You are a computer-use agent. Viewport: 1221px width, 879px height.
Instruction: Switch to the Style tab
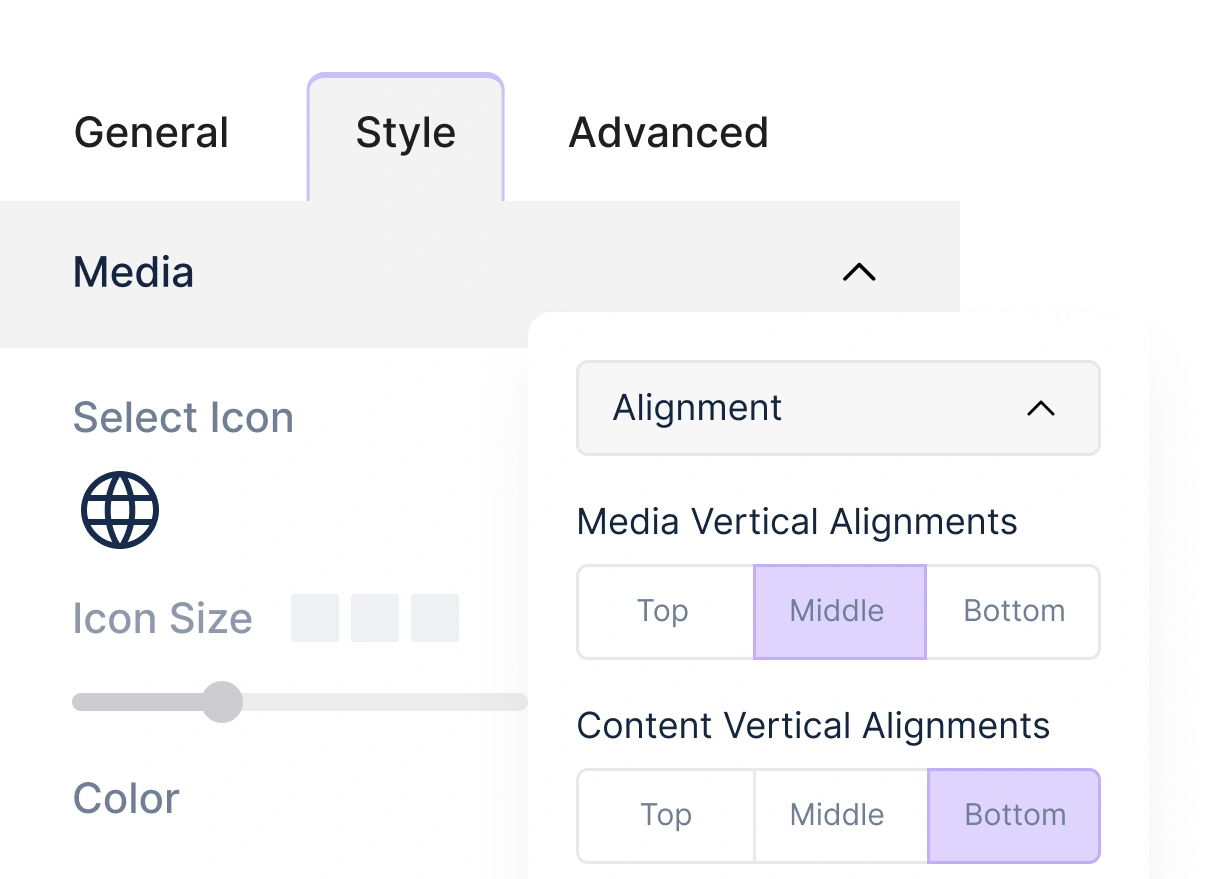[405, 133]
